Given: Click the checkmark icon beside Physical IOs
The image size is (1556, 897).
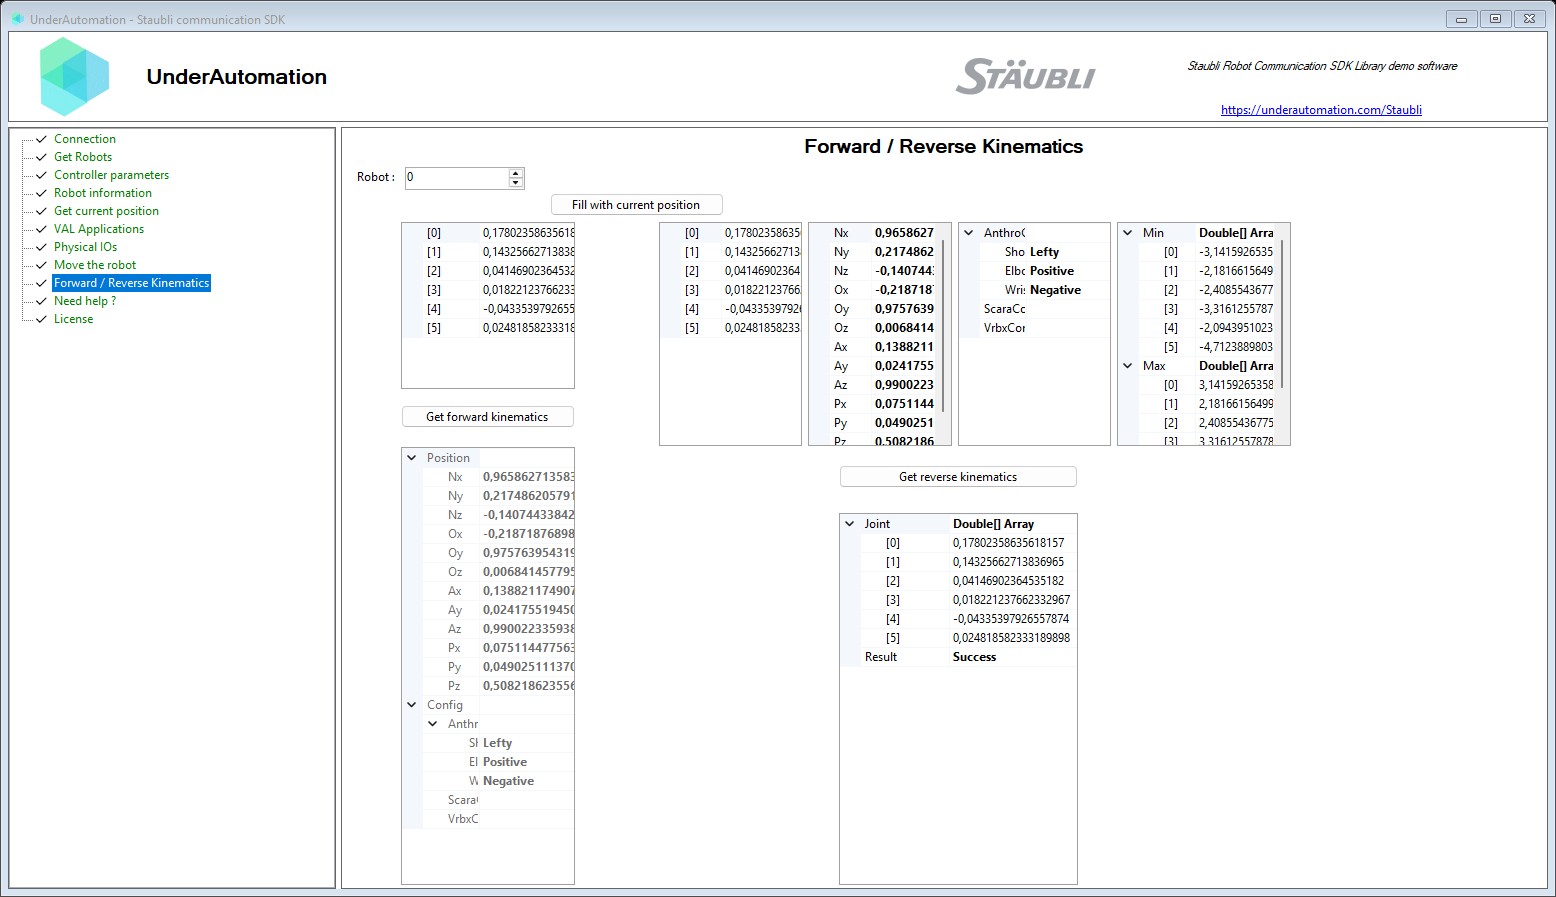Looking at the screenshot, I should (40, 246).
